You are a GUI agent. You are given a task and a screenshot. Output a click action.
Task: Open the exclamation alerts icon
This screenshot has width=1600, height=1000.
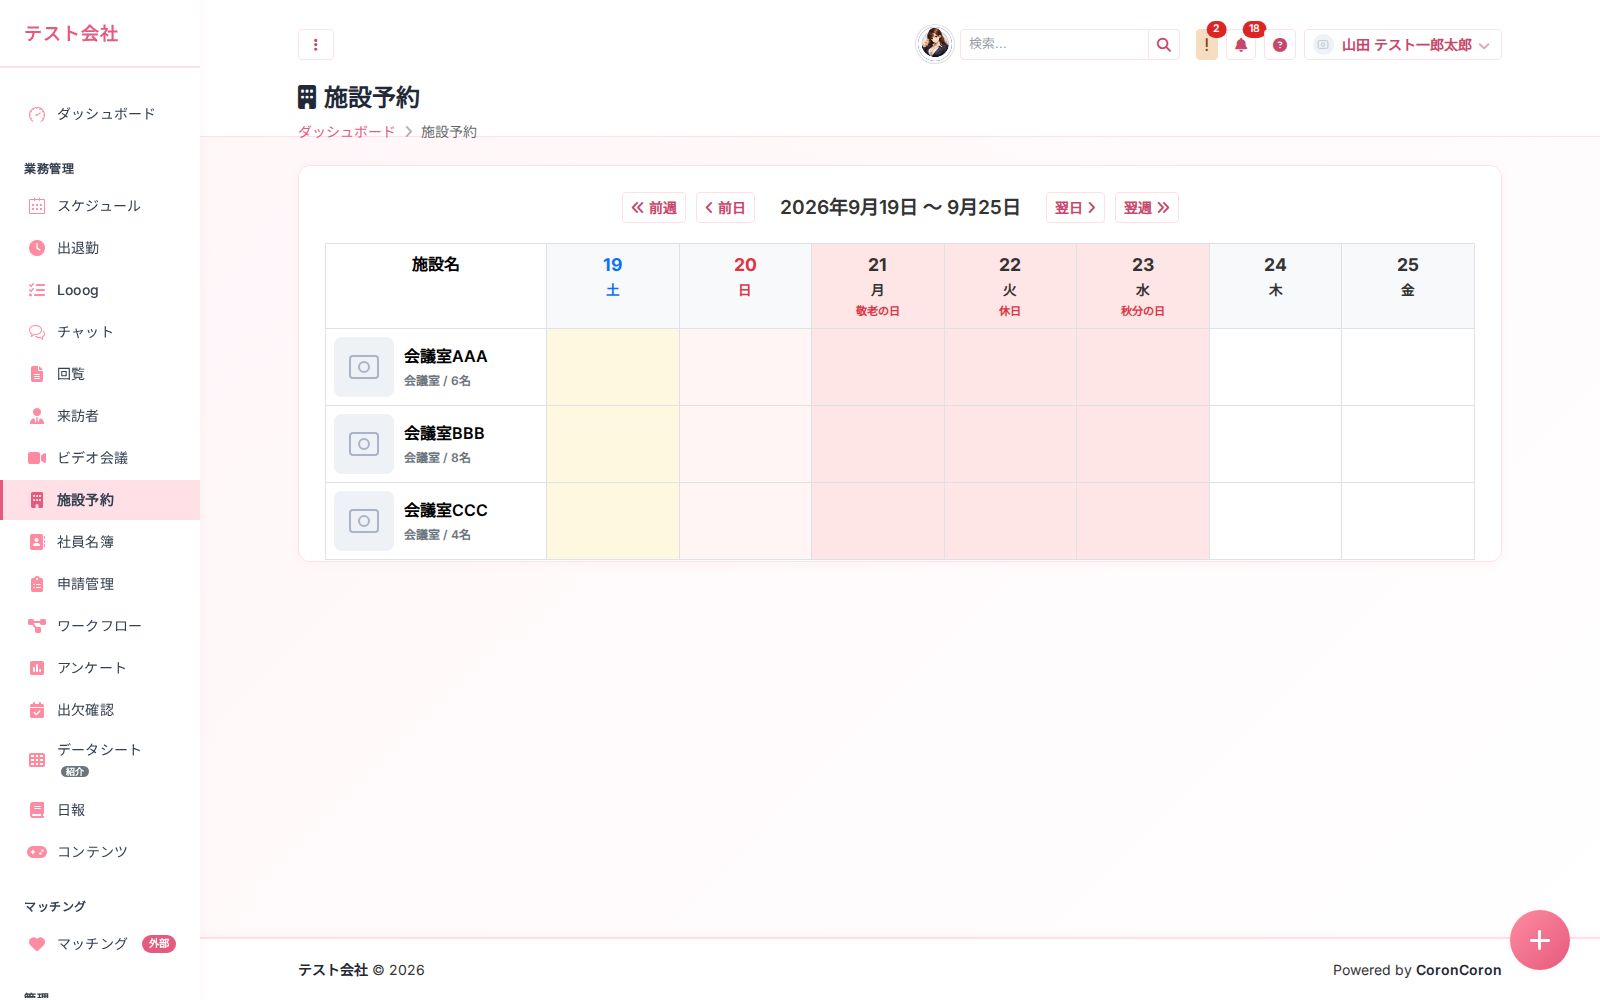tap(1207, 45)
